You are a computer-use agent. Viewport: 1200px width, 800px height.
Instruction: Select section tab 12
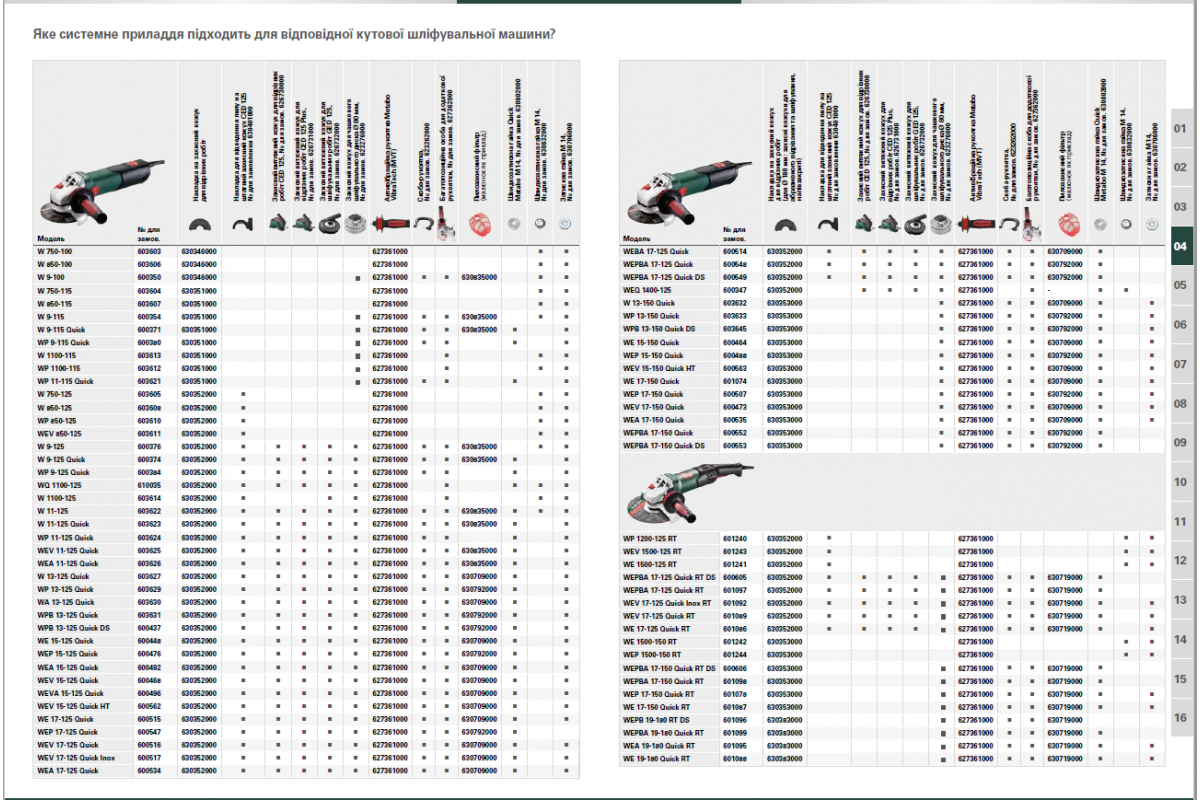point(1180,560)
